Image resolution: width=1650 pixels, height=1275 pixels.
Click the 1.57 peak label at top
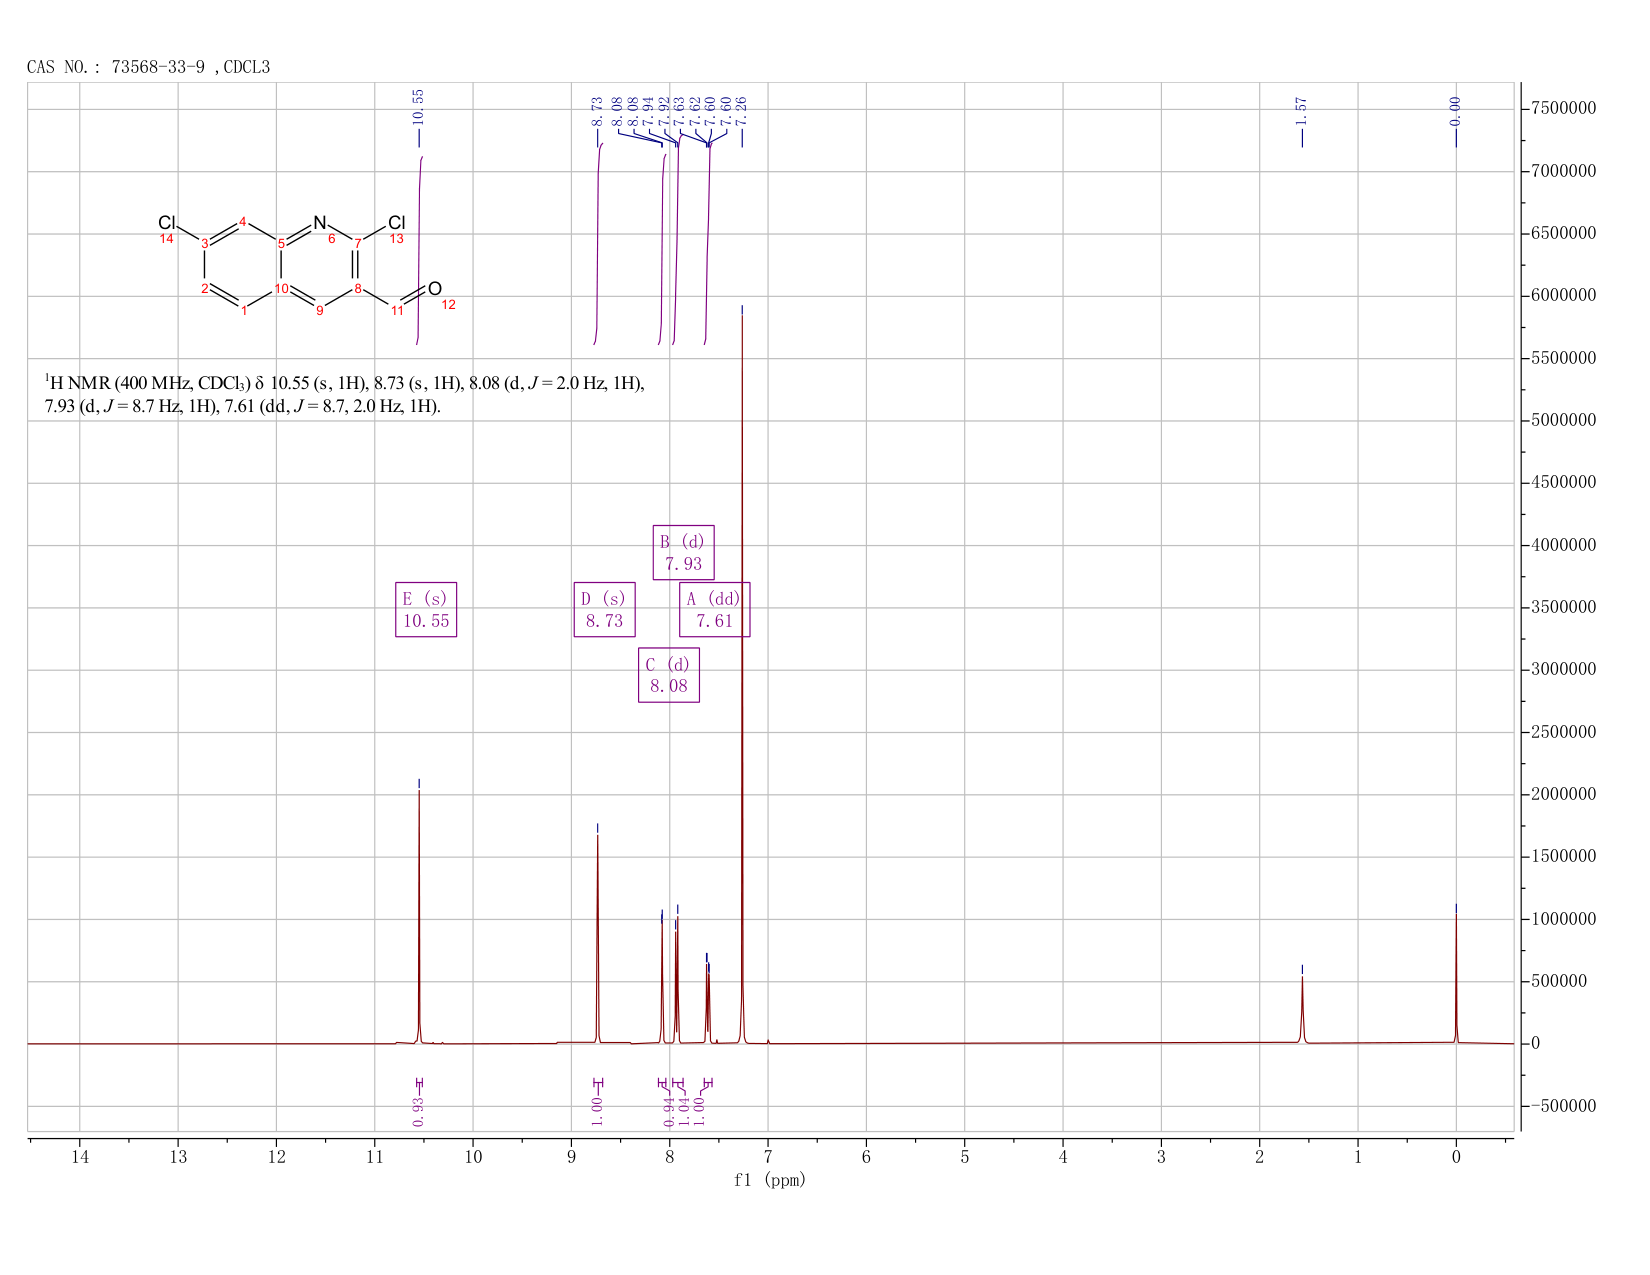pos(1301,110)
